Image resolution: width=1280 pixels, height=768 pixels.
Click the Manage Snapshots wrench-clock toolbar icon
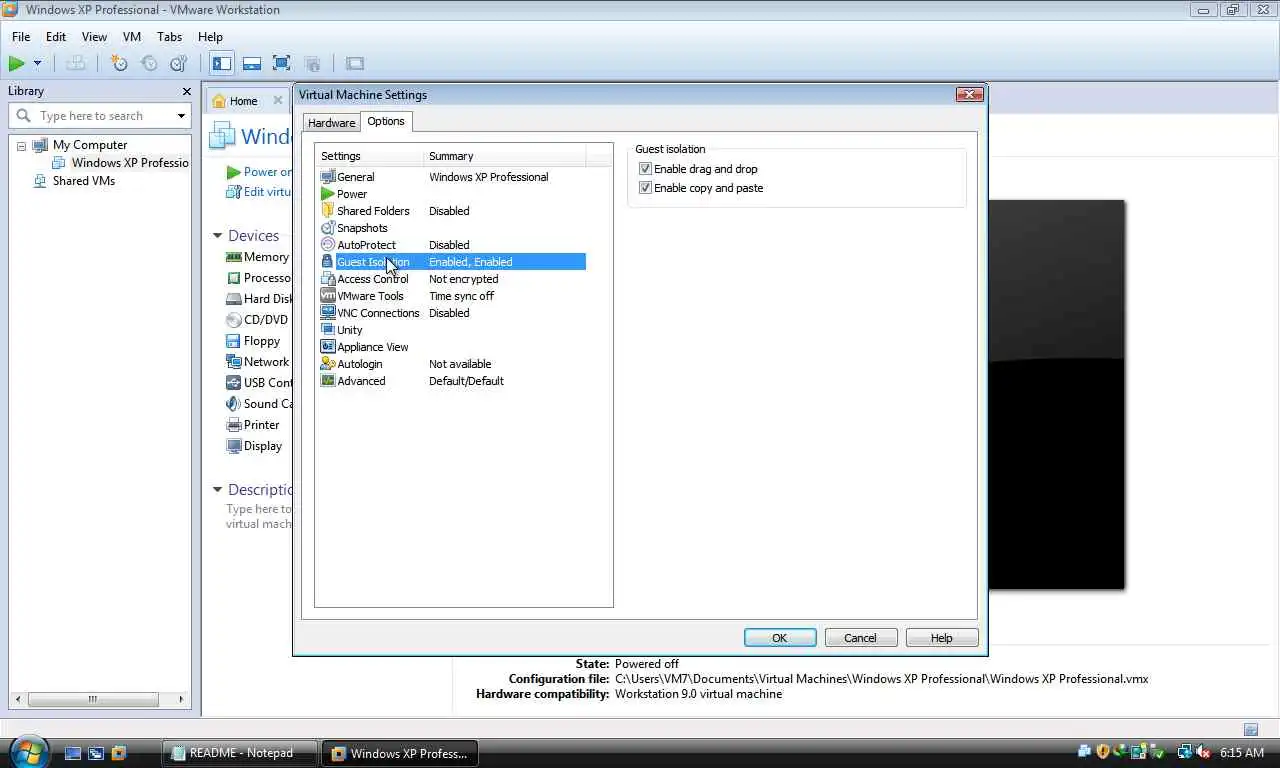coord(179,63)
